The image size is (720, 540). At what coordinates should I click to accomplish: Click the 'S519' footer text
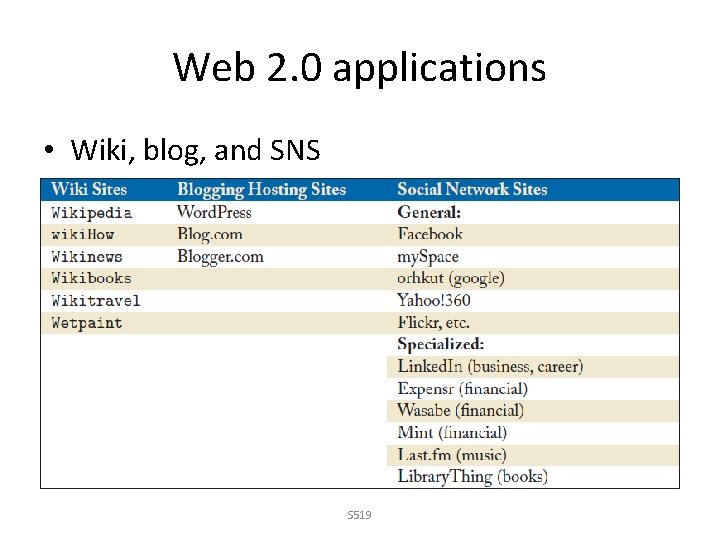click(360, 515)
